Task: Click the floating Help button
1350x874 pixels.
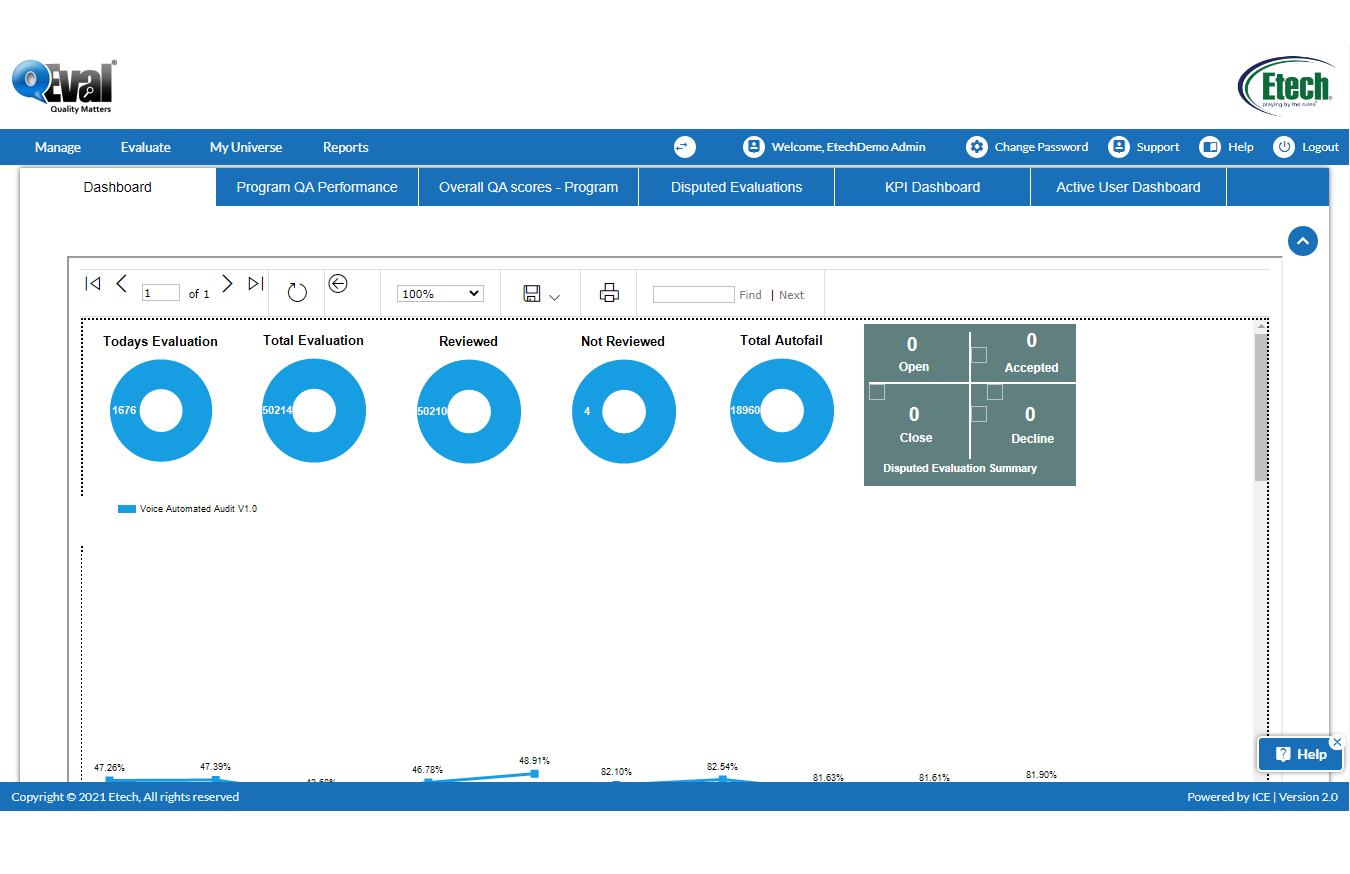Action: tap(1300, 754)
